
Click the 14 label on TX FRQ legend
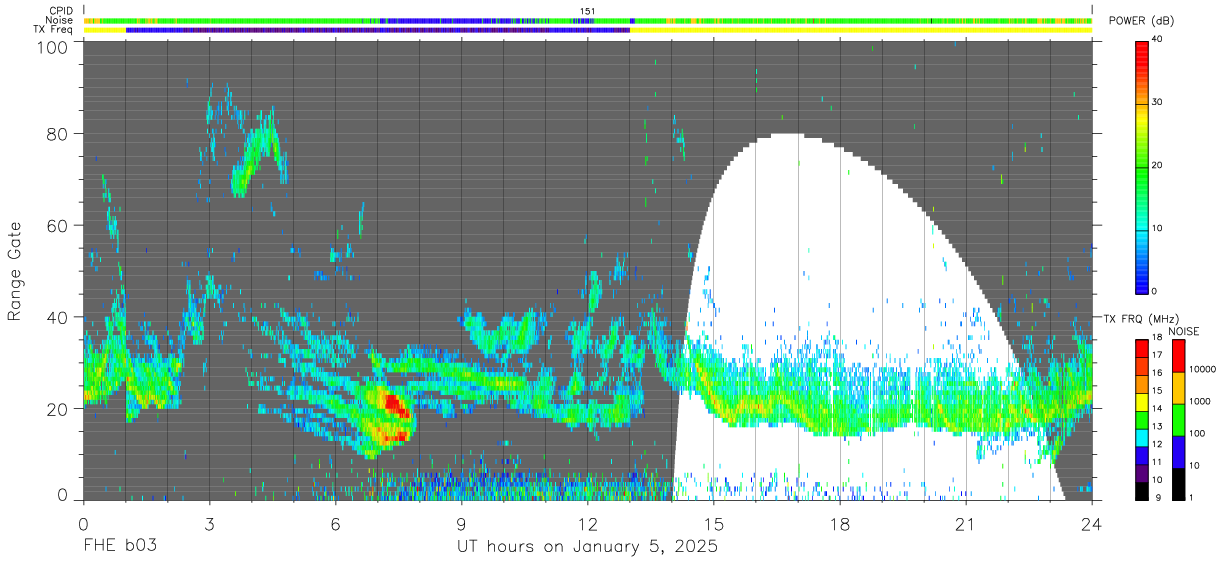1158,408
